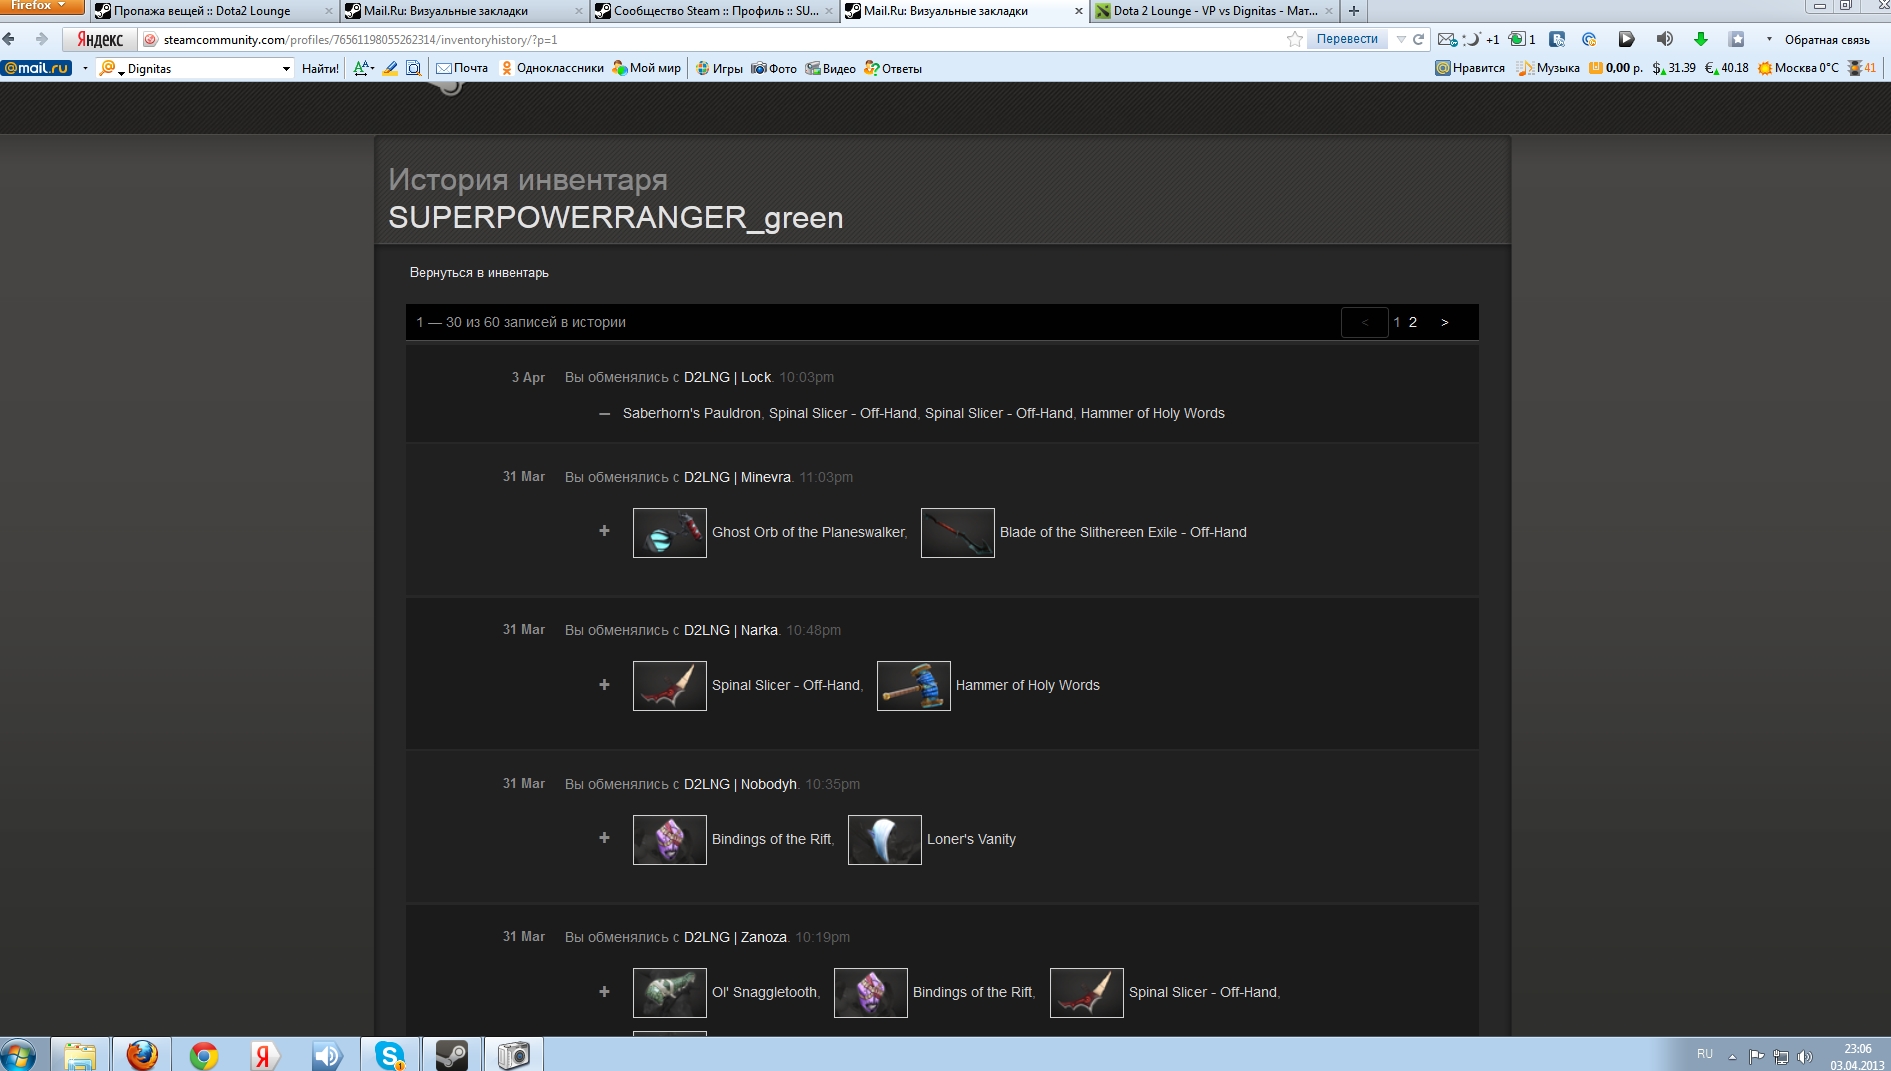Screen dimensions: 1891x1071
Task: Switch to Dota 2 Lounge VP vs Dignitas tab
Action: 1214,11
